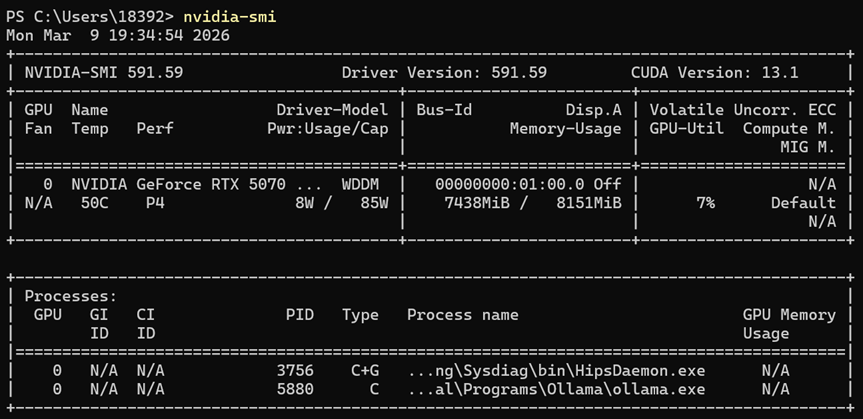
Task: Click the Default compute mode value
Action: click(x=804, y=203)
